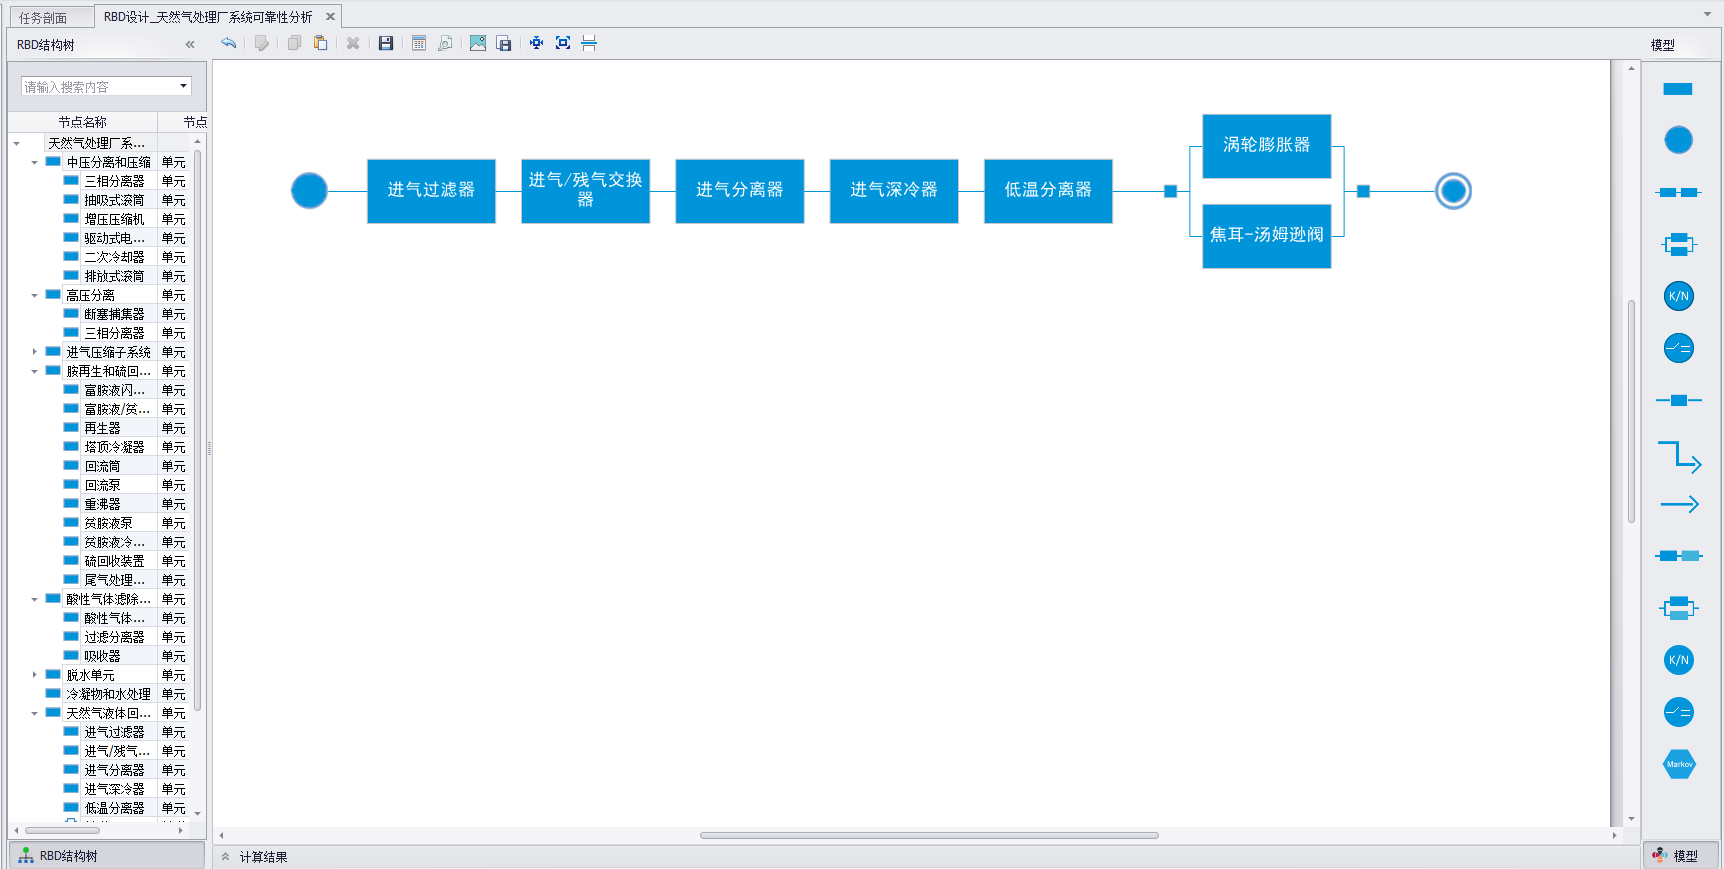This screenshot has width=1724, height=869.
Task: Select the straight arrow connector tool
Action: (1679, 504)
